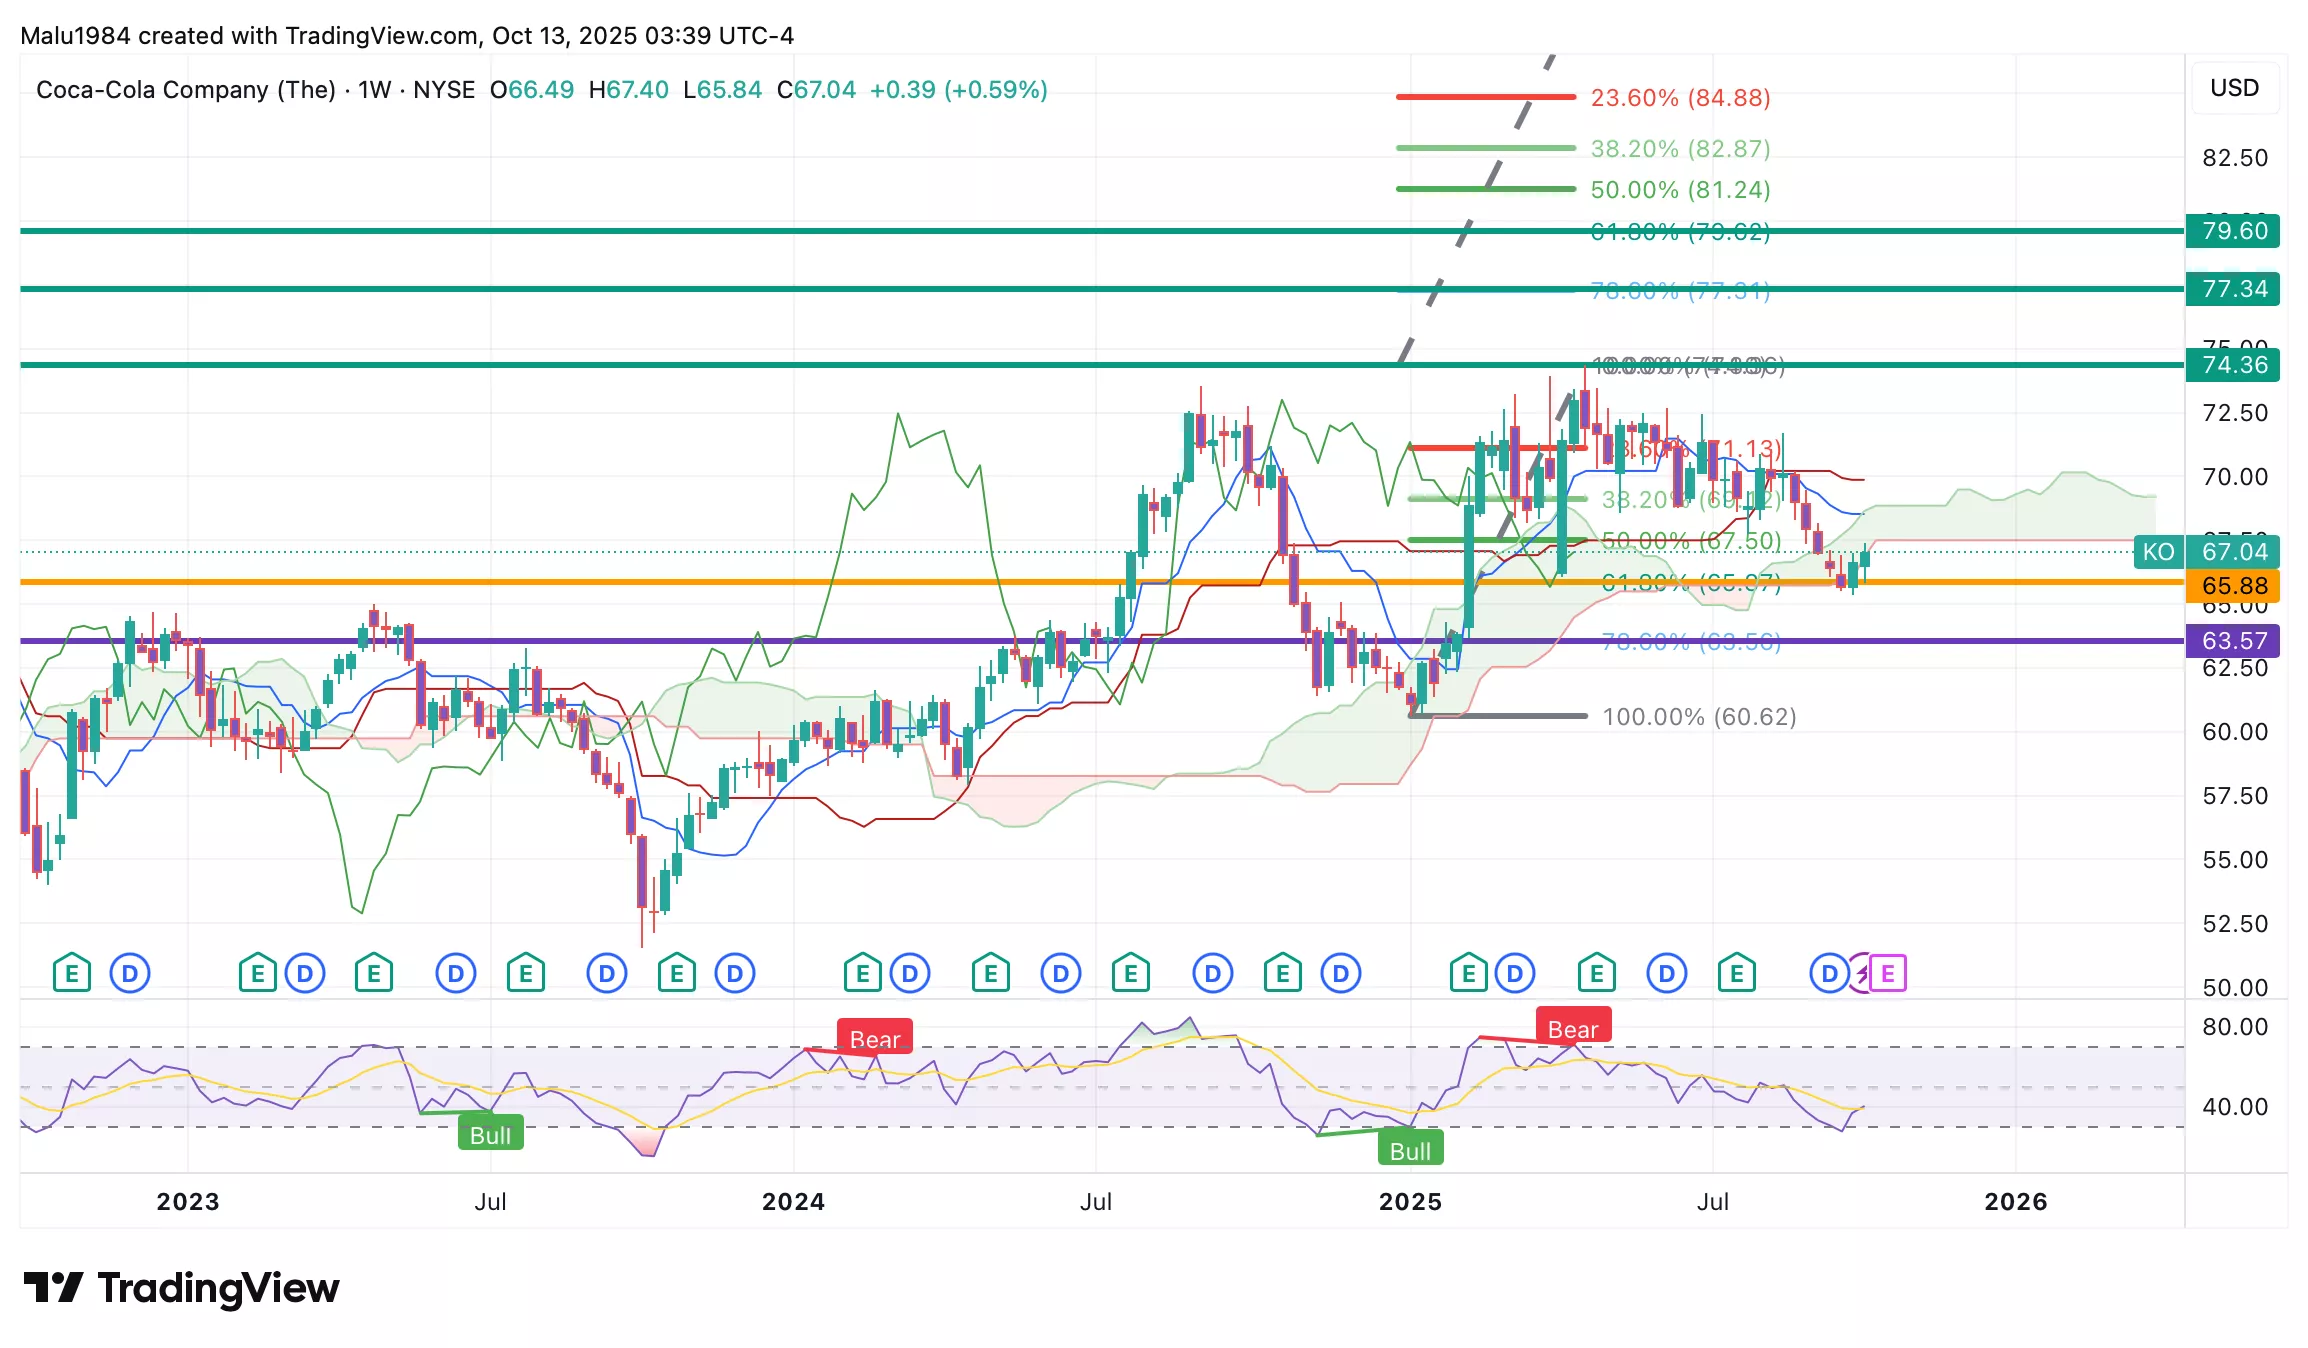
Task: Click the 100.00% (60.62) Fibonacci level label
Action: pyautogui.click(x=1699, y=717)
